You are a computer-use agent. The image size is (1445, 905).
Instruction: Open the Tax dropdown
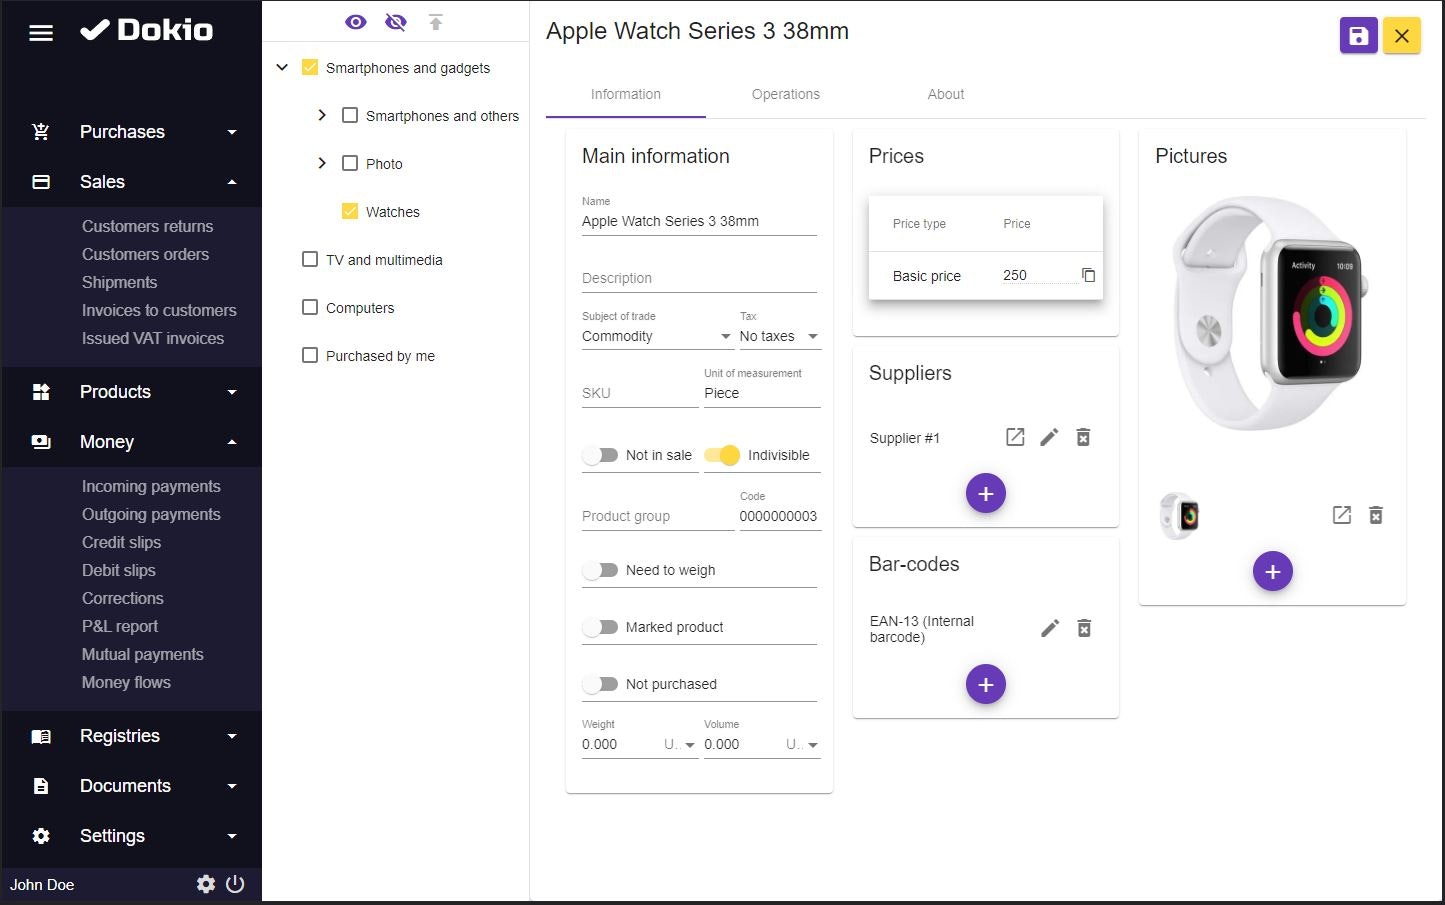tap(780, 336)
